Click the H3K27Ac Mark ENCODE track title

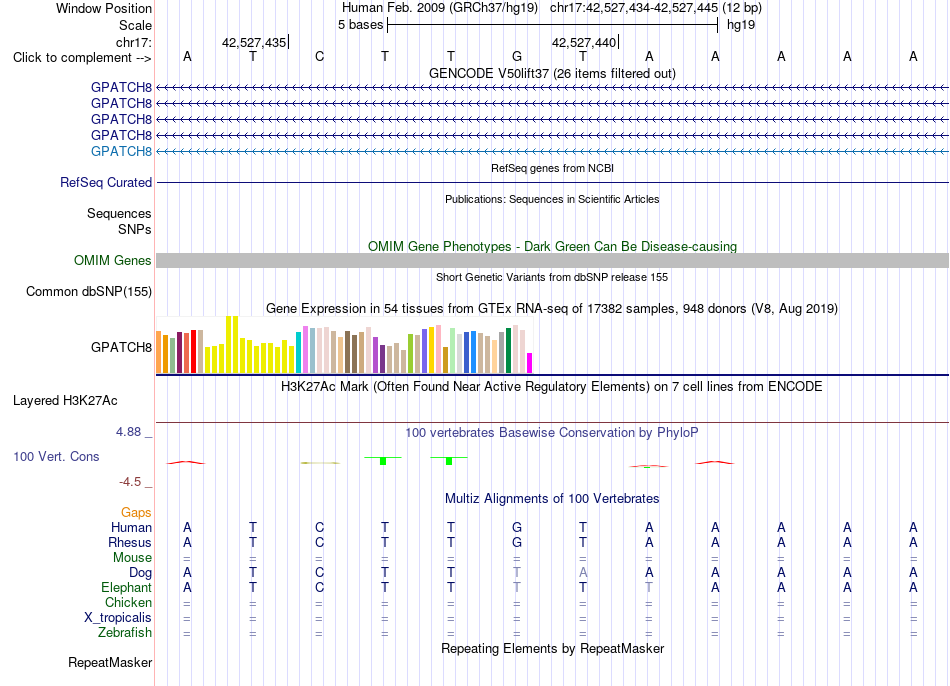[x=552, y=387]
